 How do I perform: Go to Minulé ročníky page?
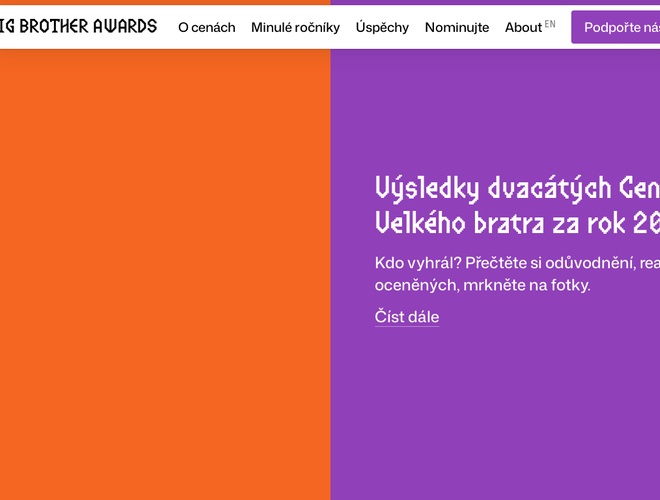[x=295, y=27]
